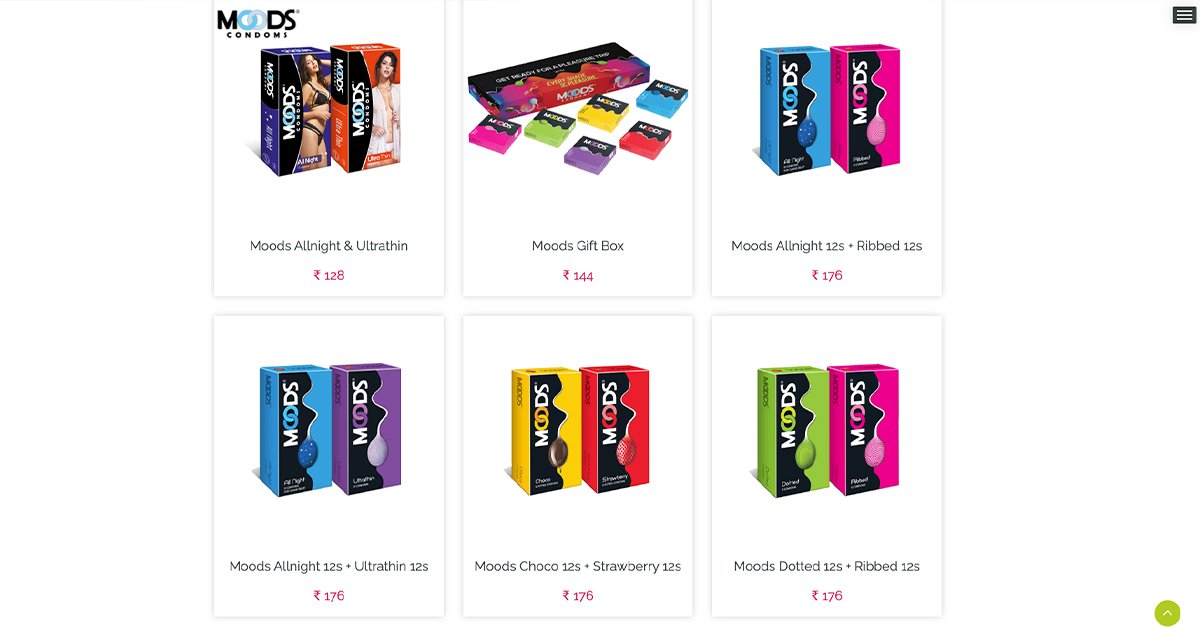The width and height of the screenshot is (1200, 628).
Task: Click the ₹ 144 Gift Box price
Action: pyautogui.click(x=578, y=275)
